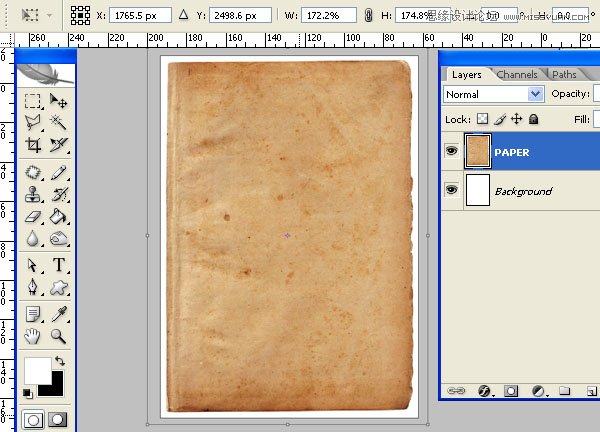This screenshot has width=600, height=432.
Task: Choose the Crop tool
Action: coord(33,146)
